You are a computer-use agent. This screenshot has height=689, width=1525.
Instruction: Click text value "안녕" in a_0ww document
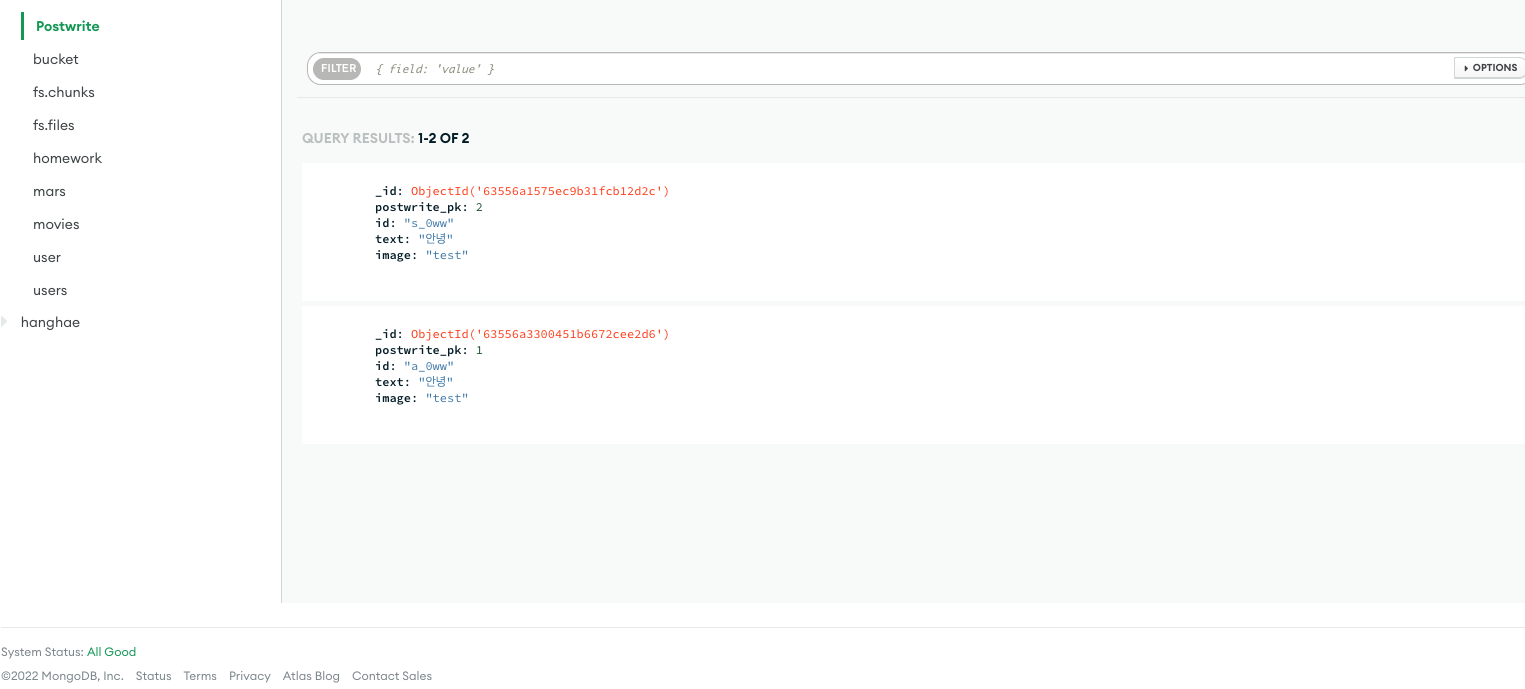(436, 382)
